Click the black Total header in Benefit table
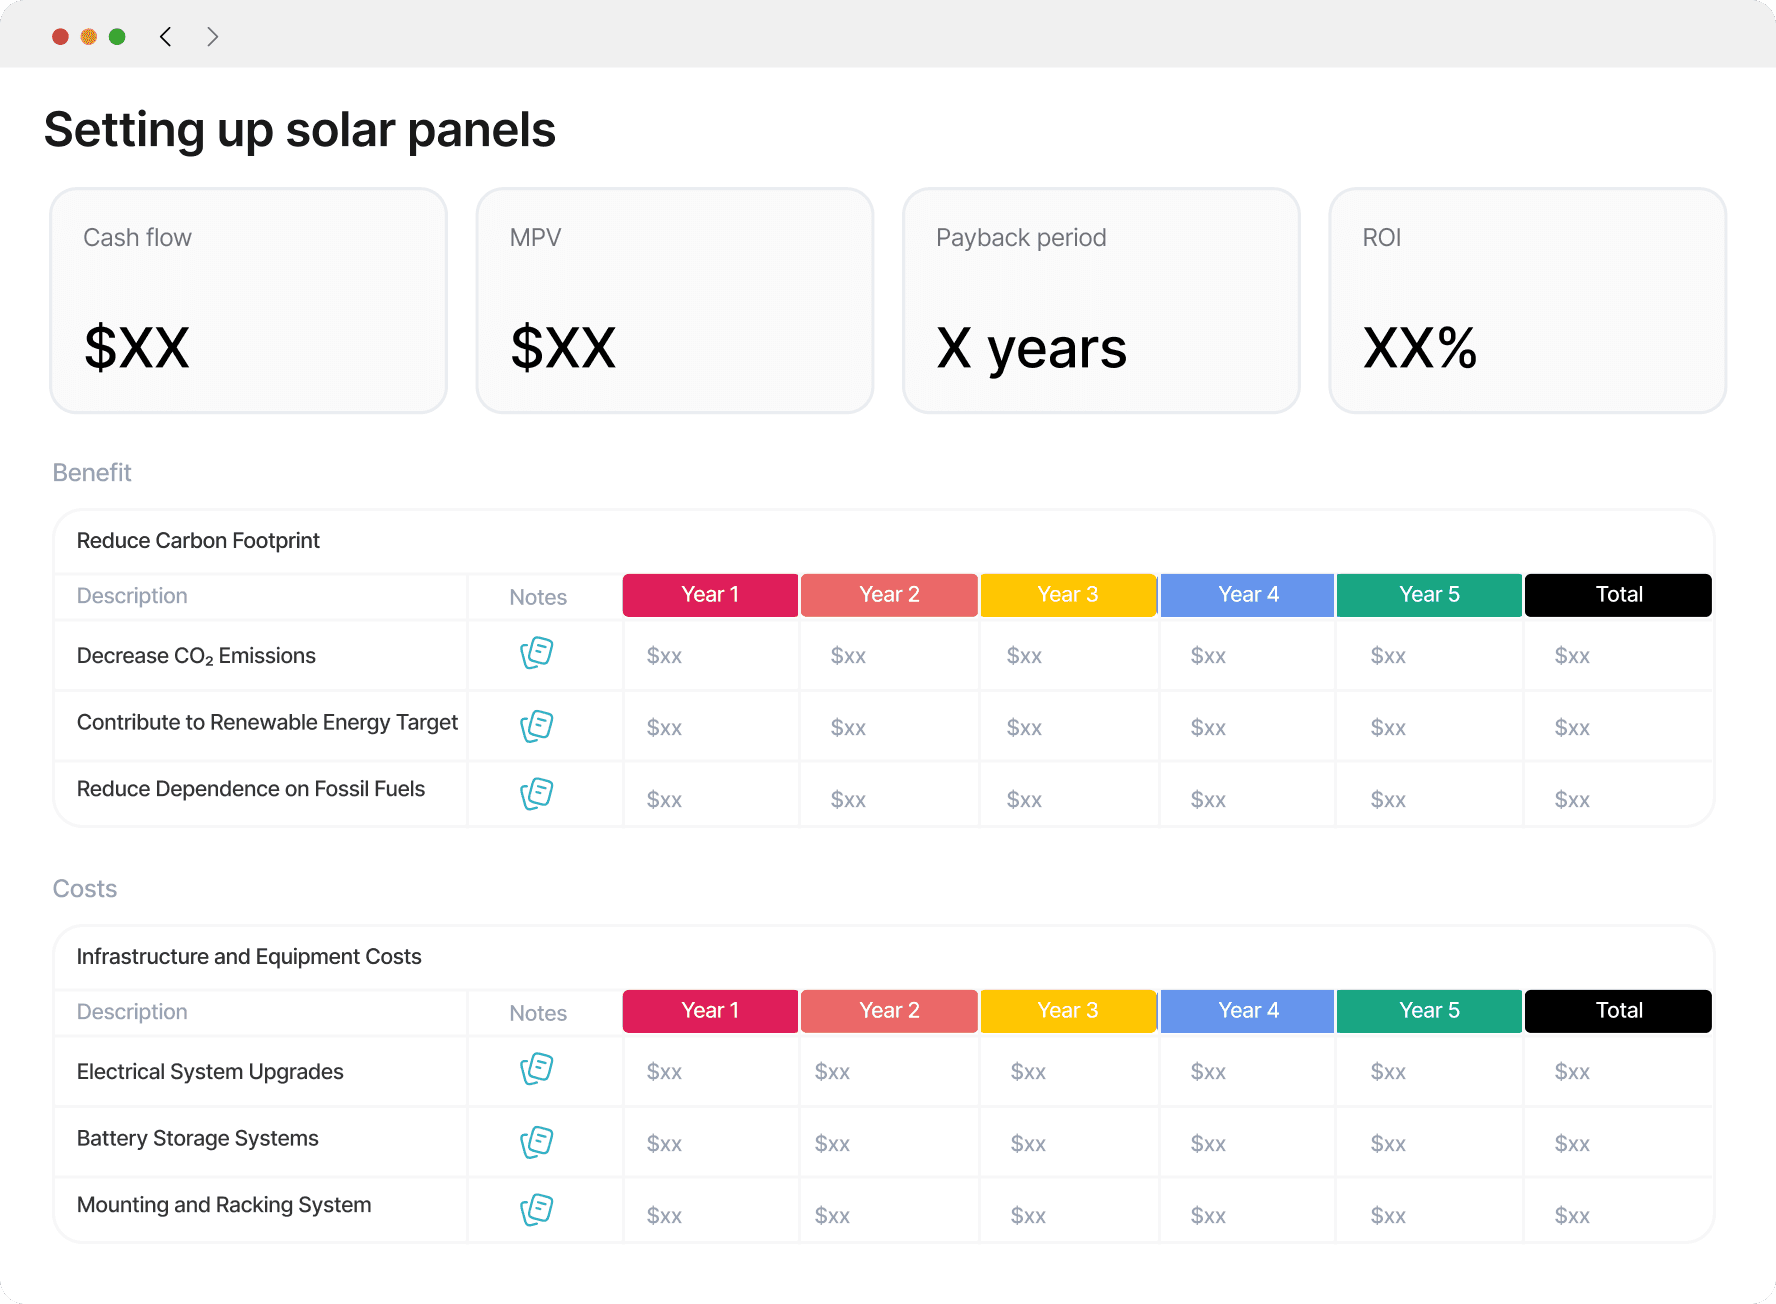1776x1304 pixels. point(1618,595)
